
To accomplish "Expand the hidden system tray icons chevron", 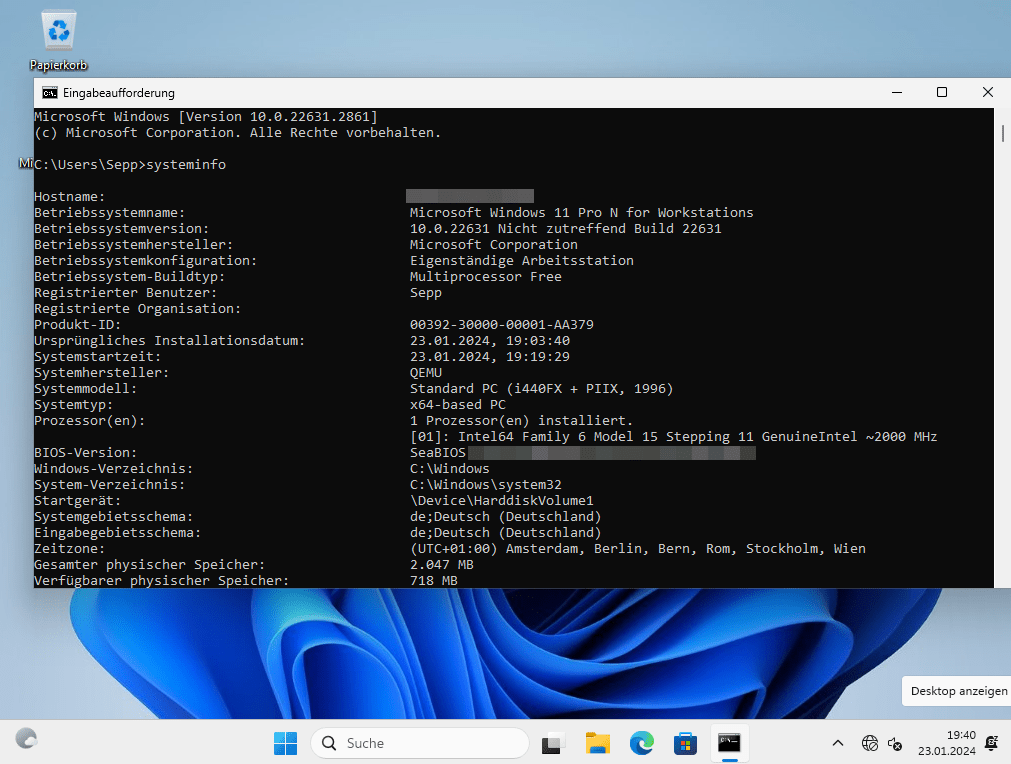I will click(838, 743).
